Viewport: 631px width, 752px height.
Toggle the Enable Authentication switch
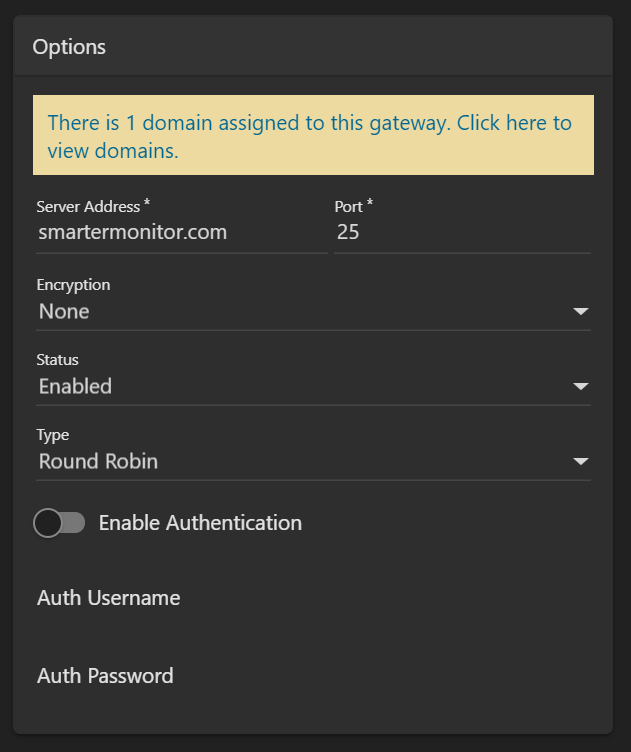point(60,523)
